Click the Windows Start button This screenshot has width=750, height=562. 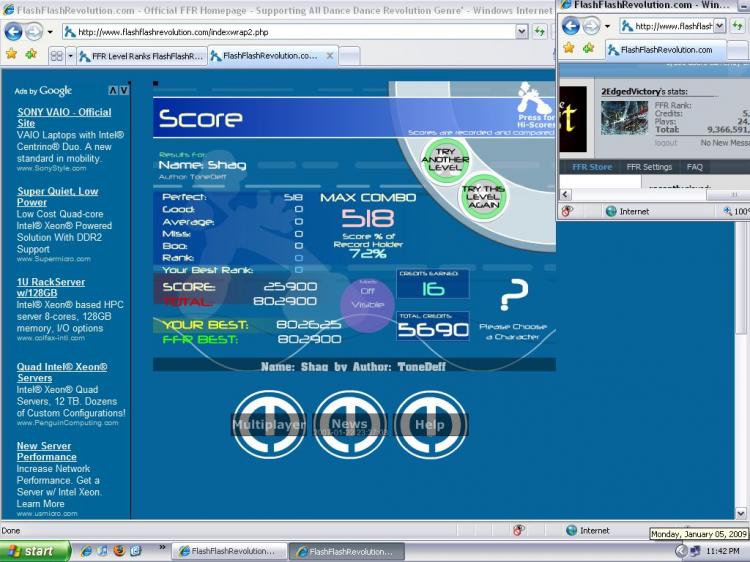[x=35, y=551]
